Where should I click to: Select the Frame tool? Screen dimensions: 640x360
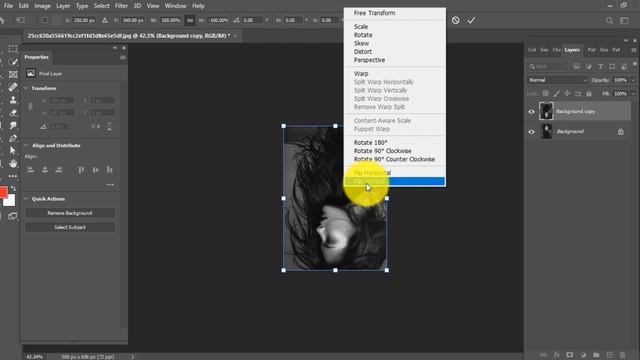click(13, 74)
